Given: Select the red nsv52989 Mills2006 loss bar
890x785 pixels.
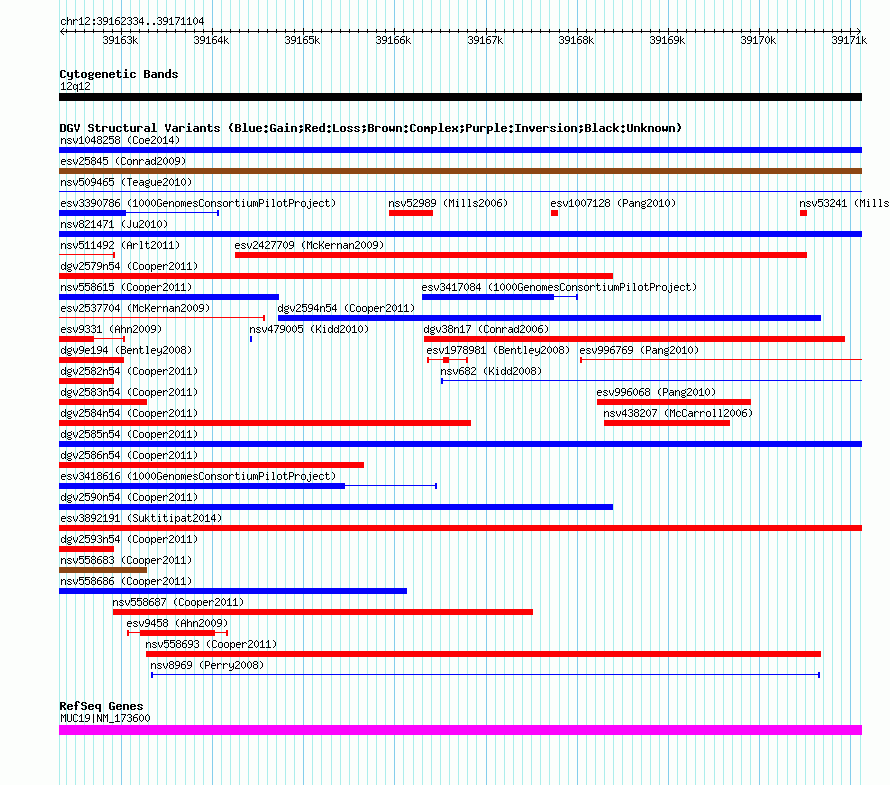Looking at the screenshot, I should click(411, 213).
